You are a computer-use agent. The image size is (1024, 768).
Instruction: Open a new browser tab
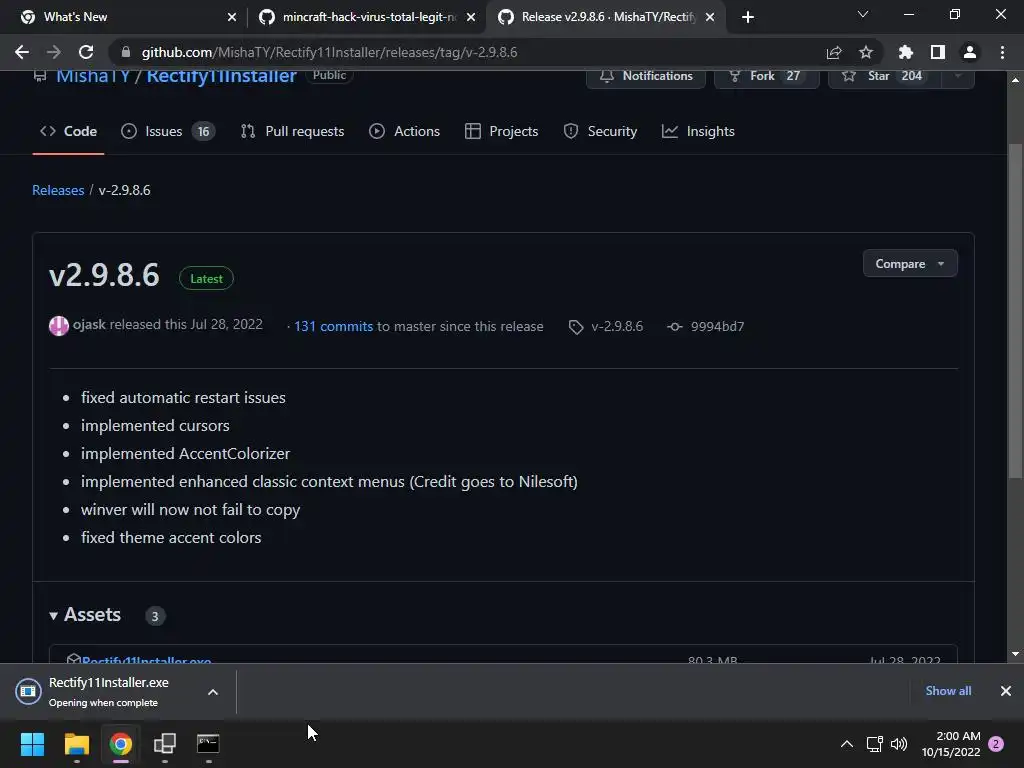pyautogui.click(x=748, y=17)
